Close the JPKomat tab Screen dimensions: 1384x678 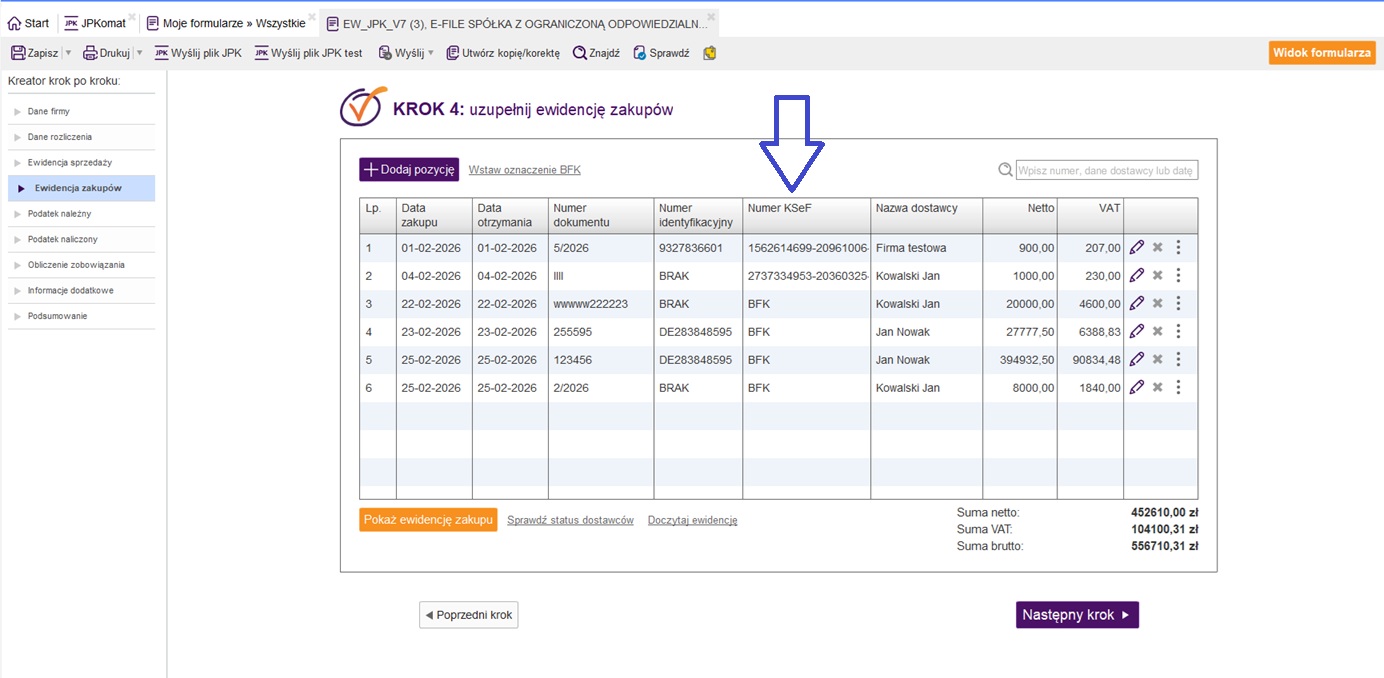pos(133,18)
